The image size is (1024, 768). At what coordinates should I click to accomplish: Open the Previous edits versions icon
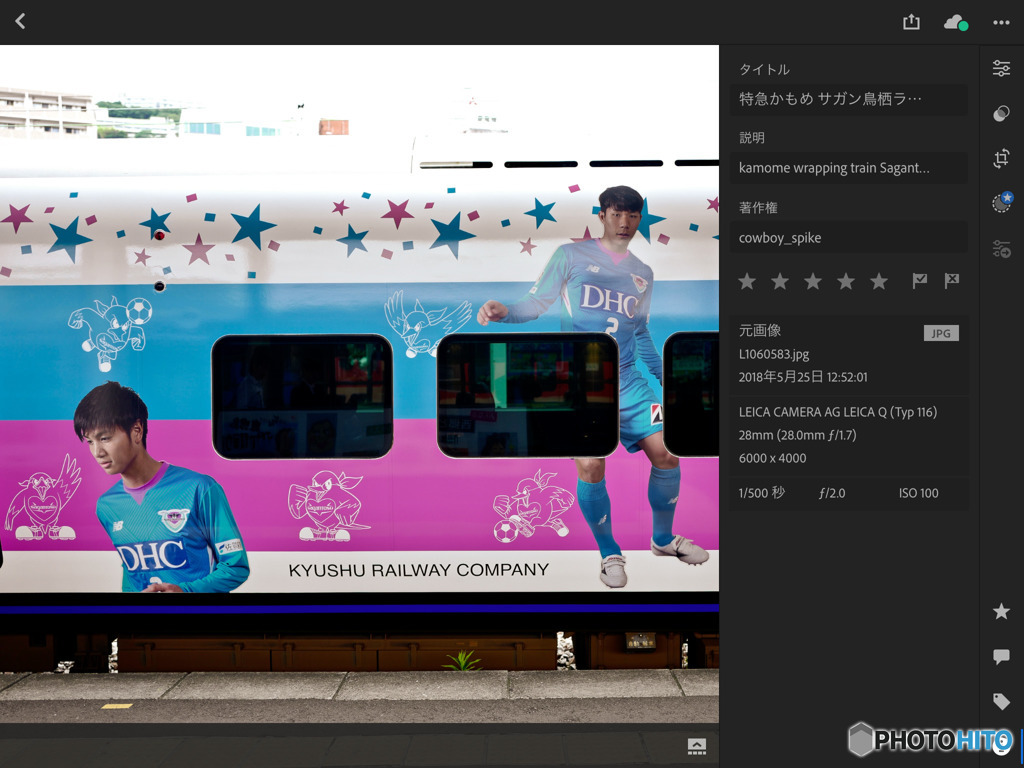pyautogui.click(x=1001, y=248)
